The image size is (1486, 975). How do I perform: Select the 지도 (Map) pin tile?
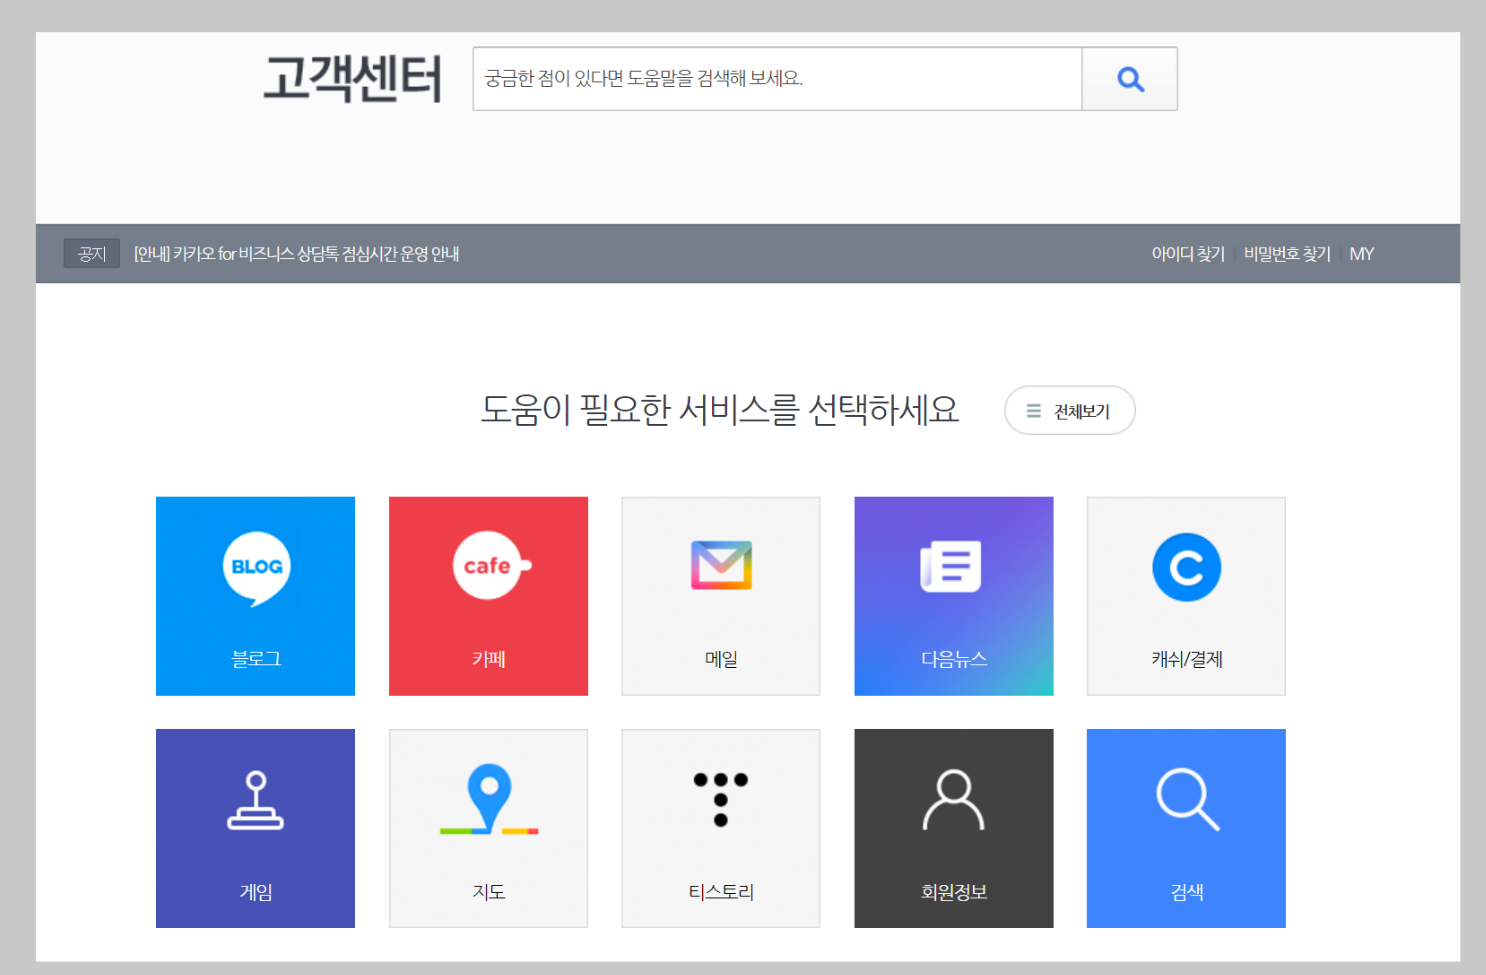[488, 828]
